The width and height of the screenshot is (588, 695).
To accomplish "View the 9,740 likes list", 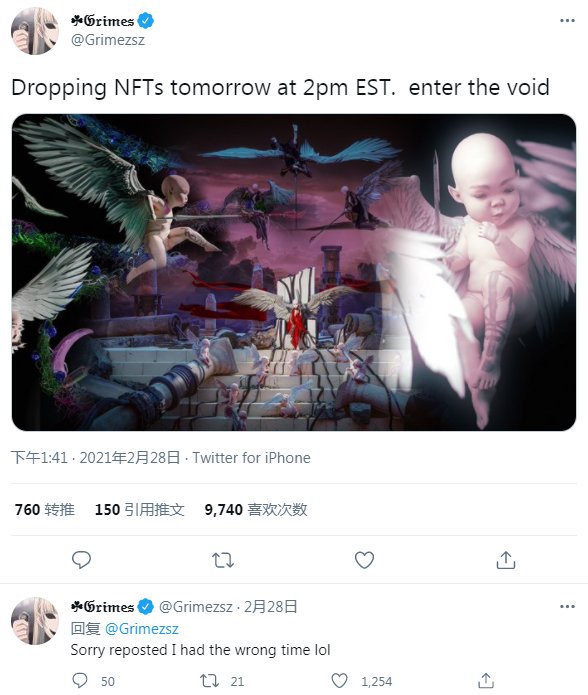I will (x=256, y=510).
